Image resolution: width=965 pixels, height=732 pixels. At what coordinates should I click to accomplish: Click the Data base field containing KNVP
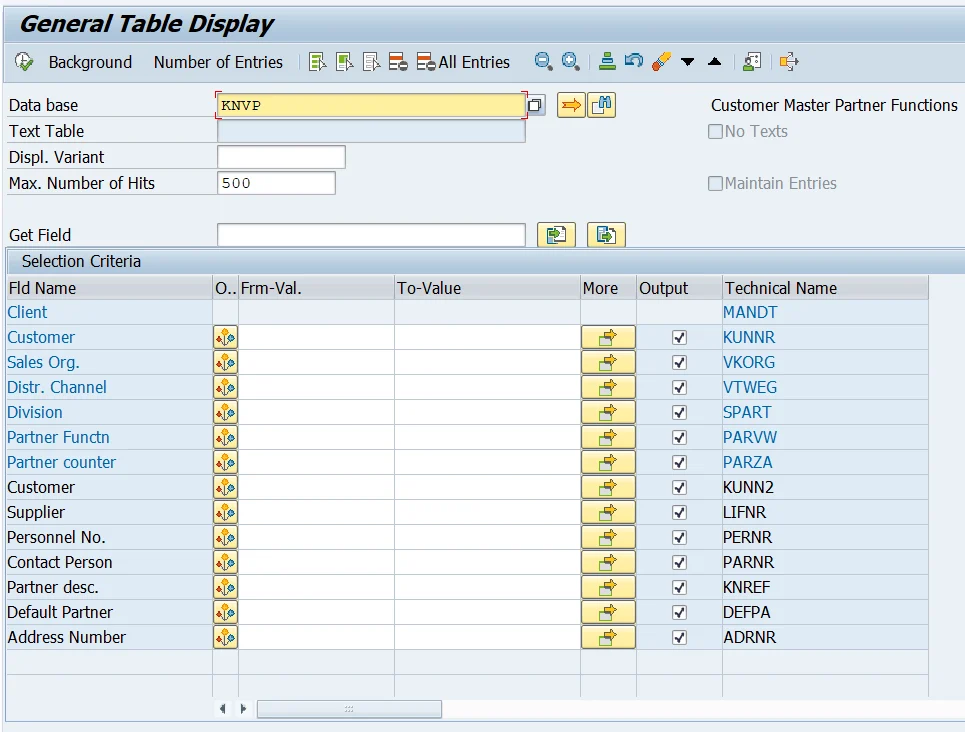[x=371, y=105]
